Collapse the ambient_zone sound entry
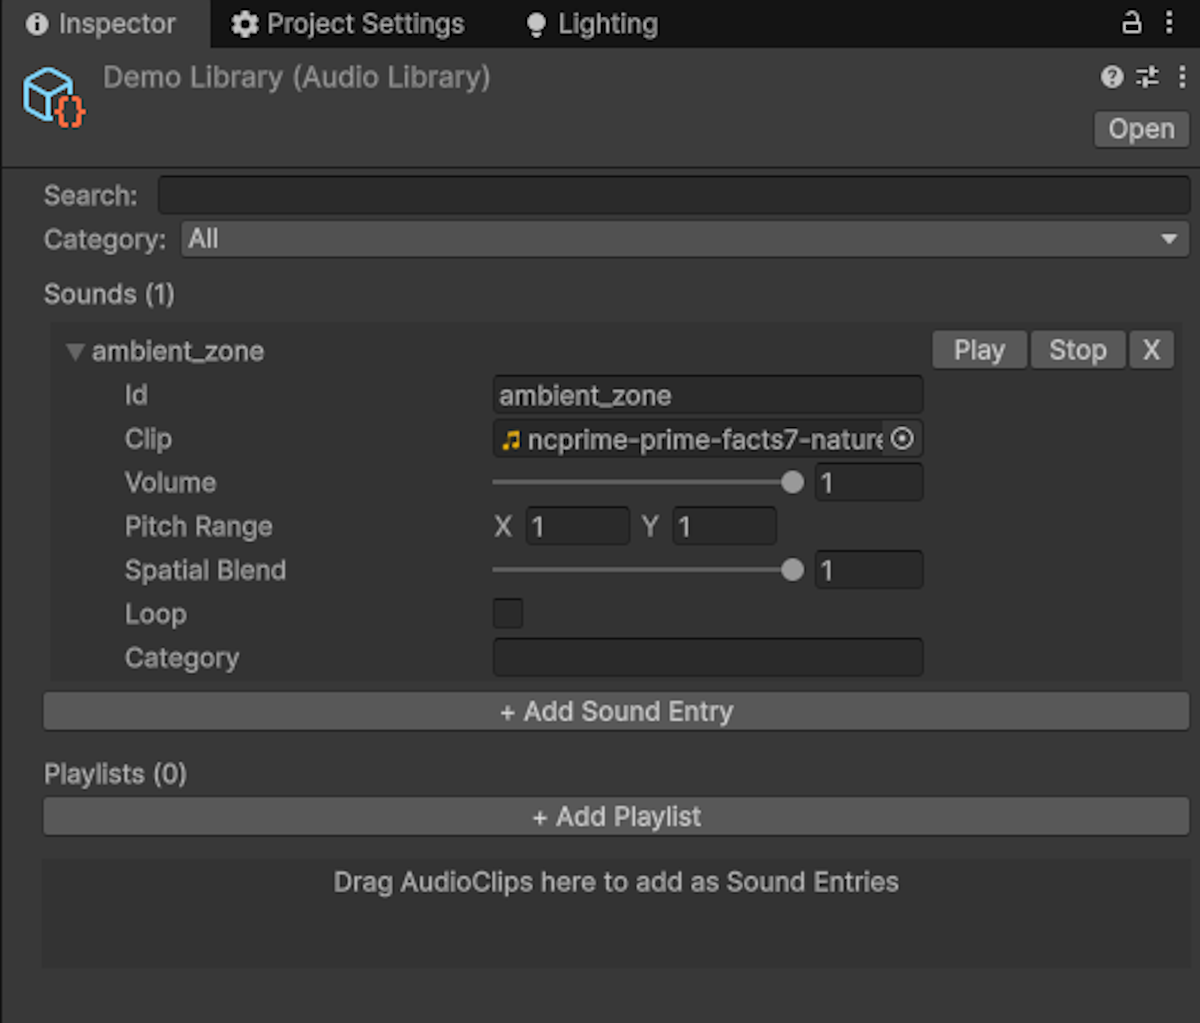The width and height of the screenshot is (1200, 1023). [x=75, y=352]
